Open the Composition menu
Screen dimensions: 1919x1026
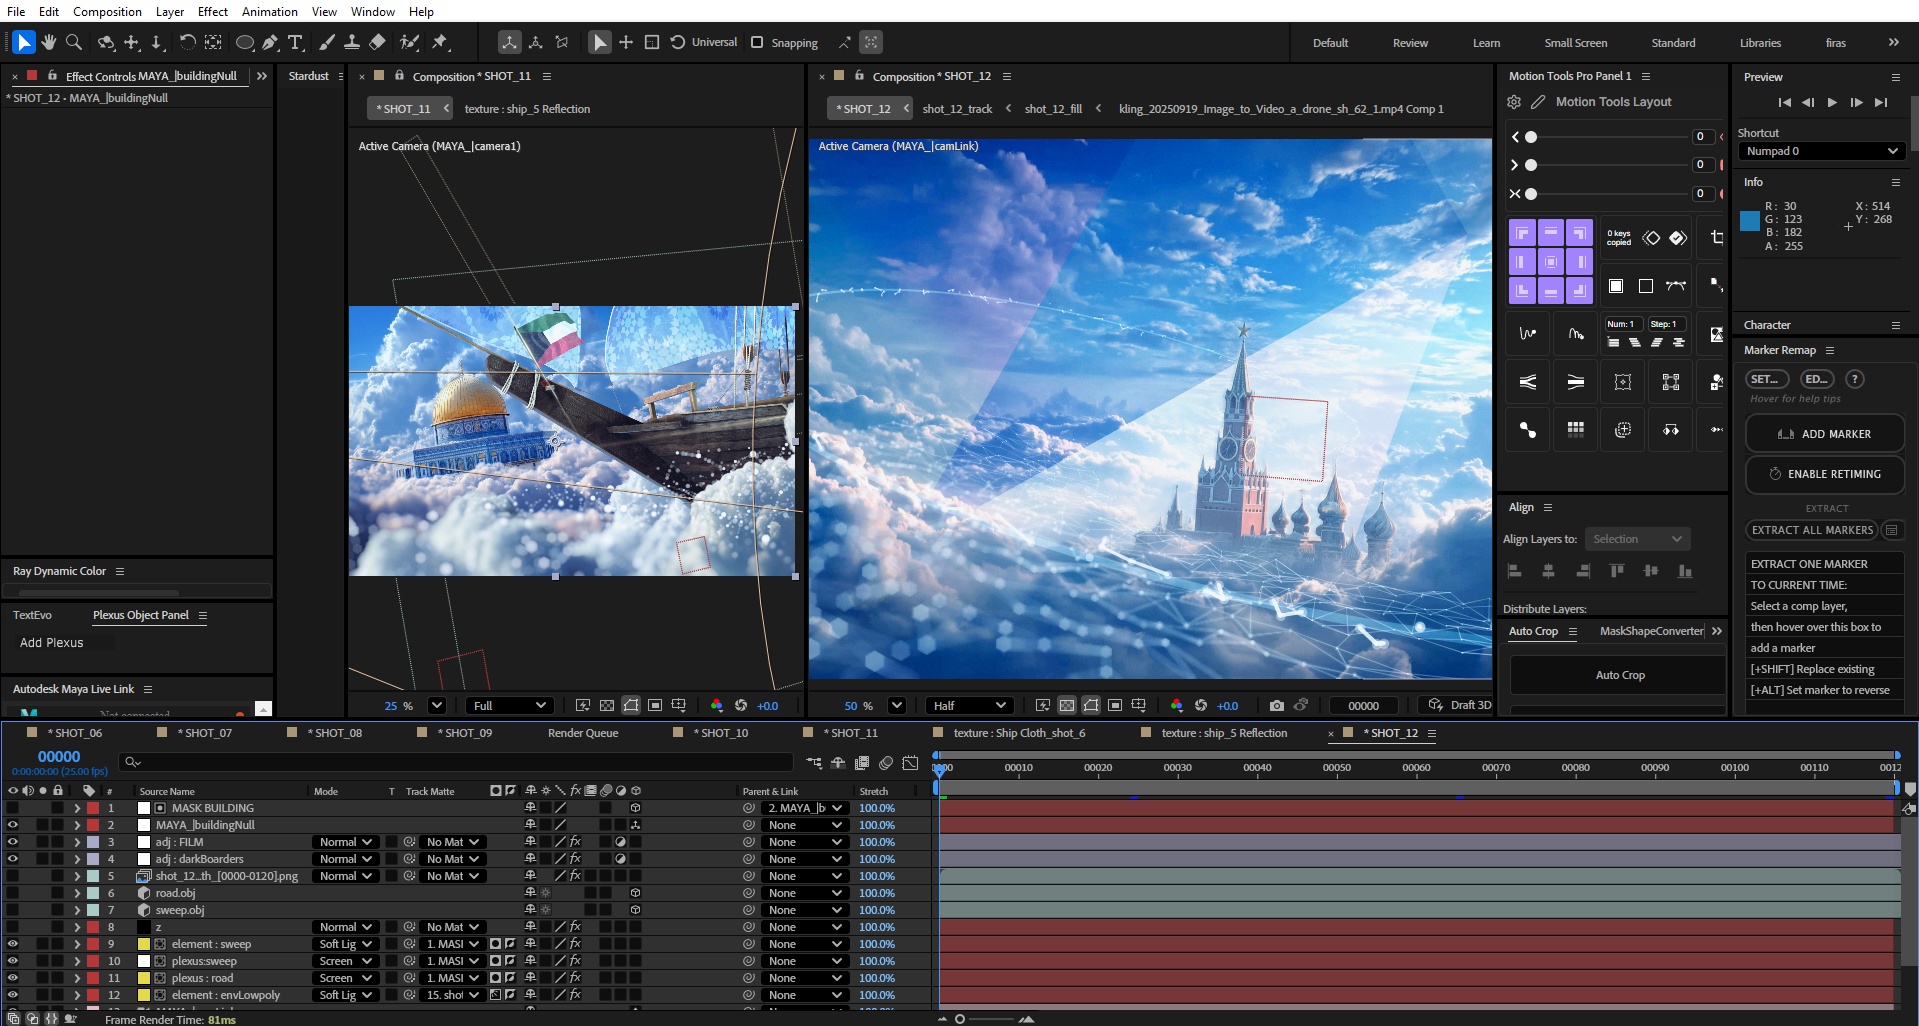(x=107, y=11)
